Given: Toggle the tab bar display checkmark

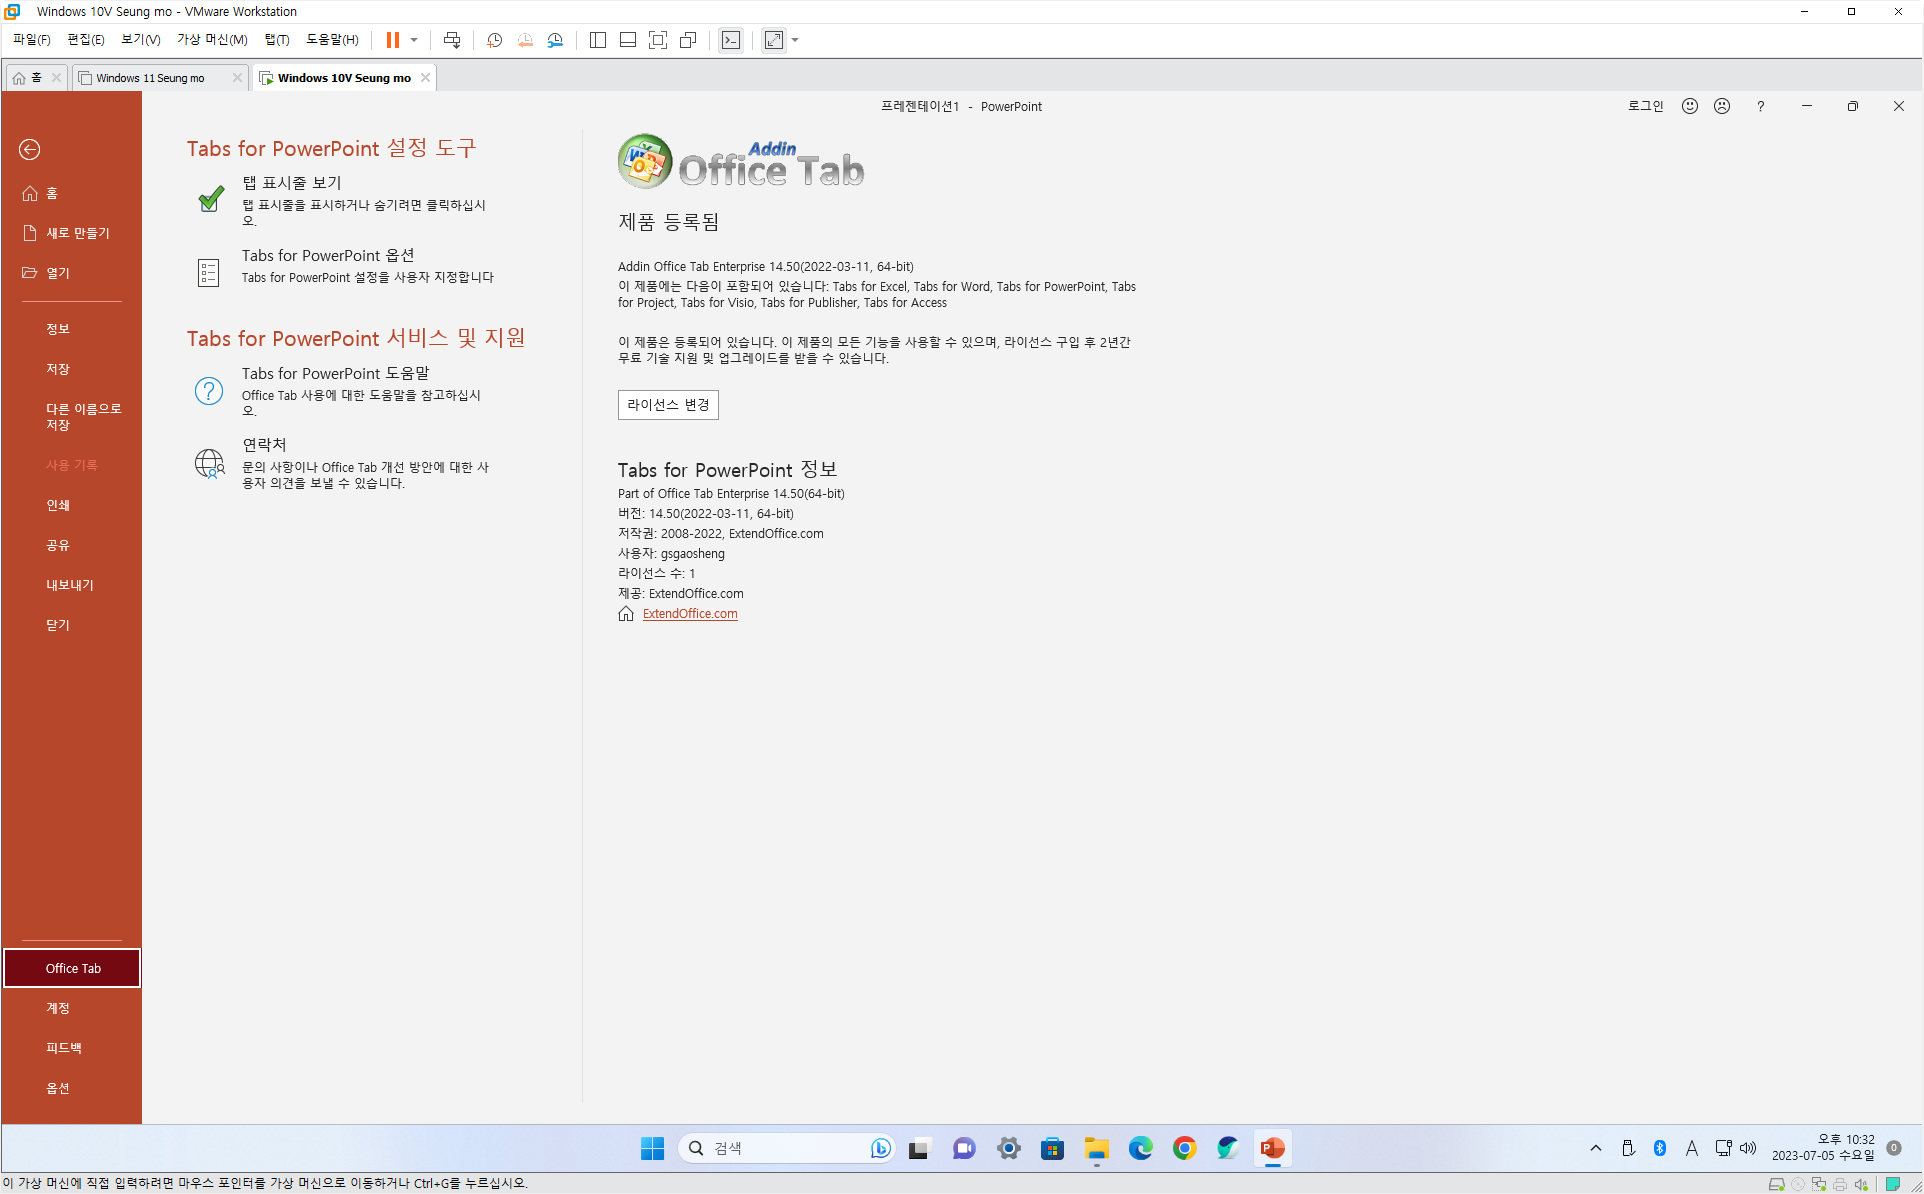Looking at the screenshot, I should 210,199.
